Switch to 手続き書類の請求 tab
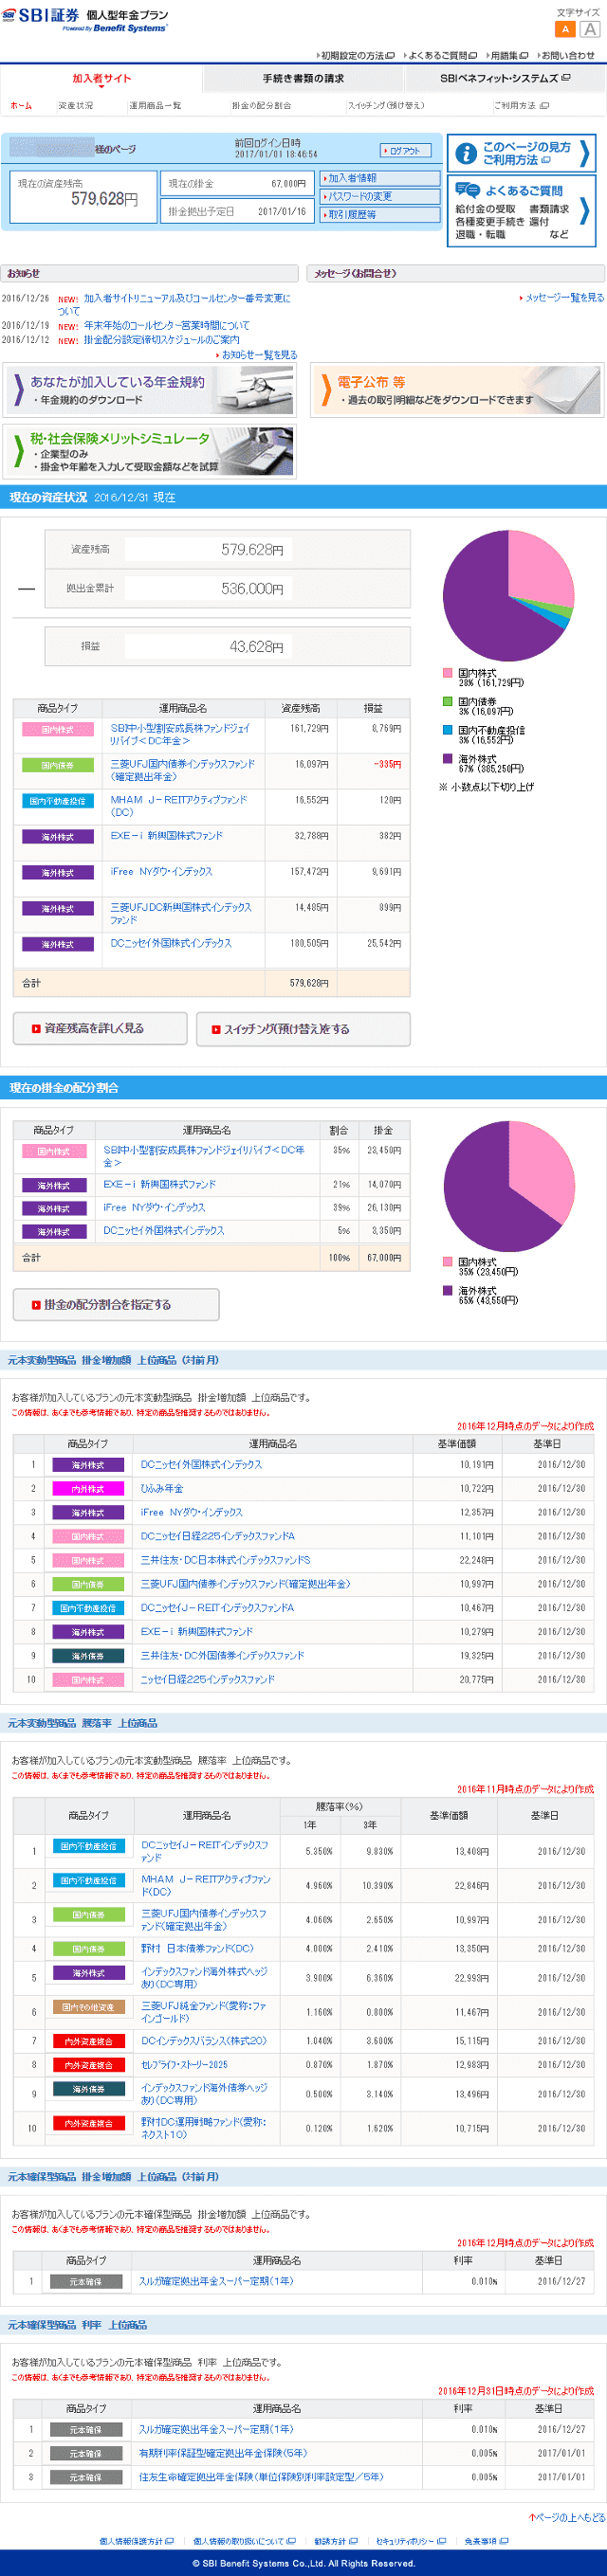The width and height of the screenshot is (607, 2576). click(303, 78)
